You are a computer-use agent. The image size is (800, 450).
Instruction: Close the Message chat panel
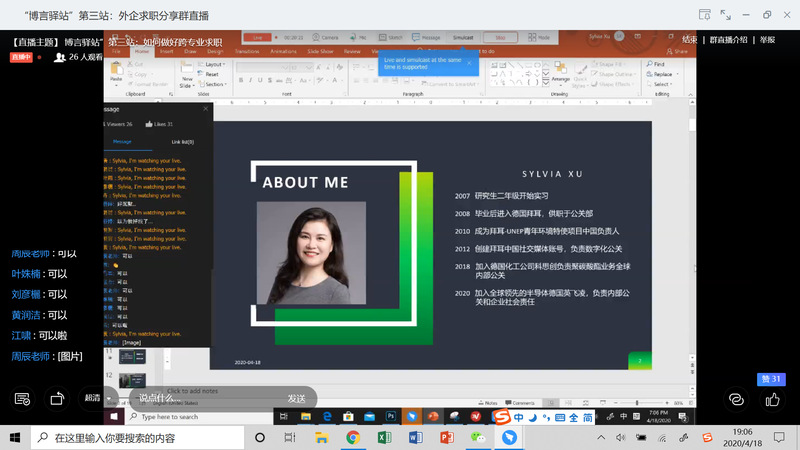click(x=206, y=109)
